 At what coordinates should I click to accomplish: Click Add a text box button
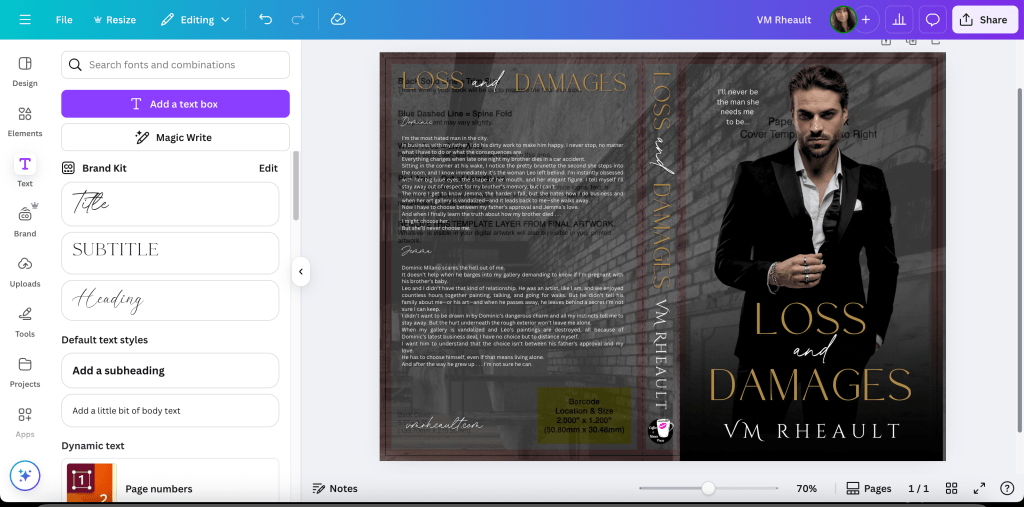click(x=175, y=104)
